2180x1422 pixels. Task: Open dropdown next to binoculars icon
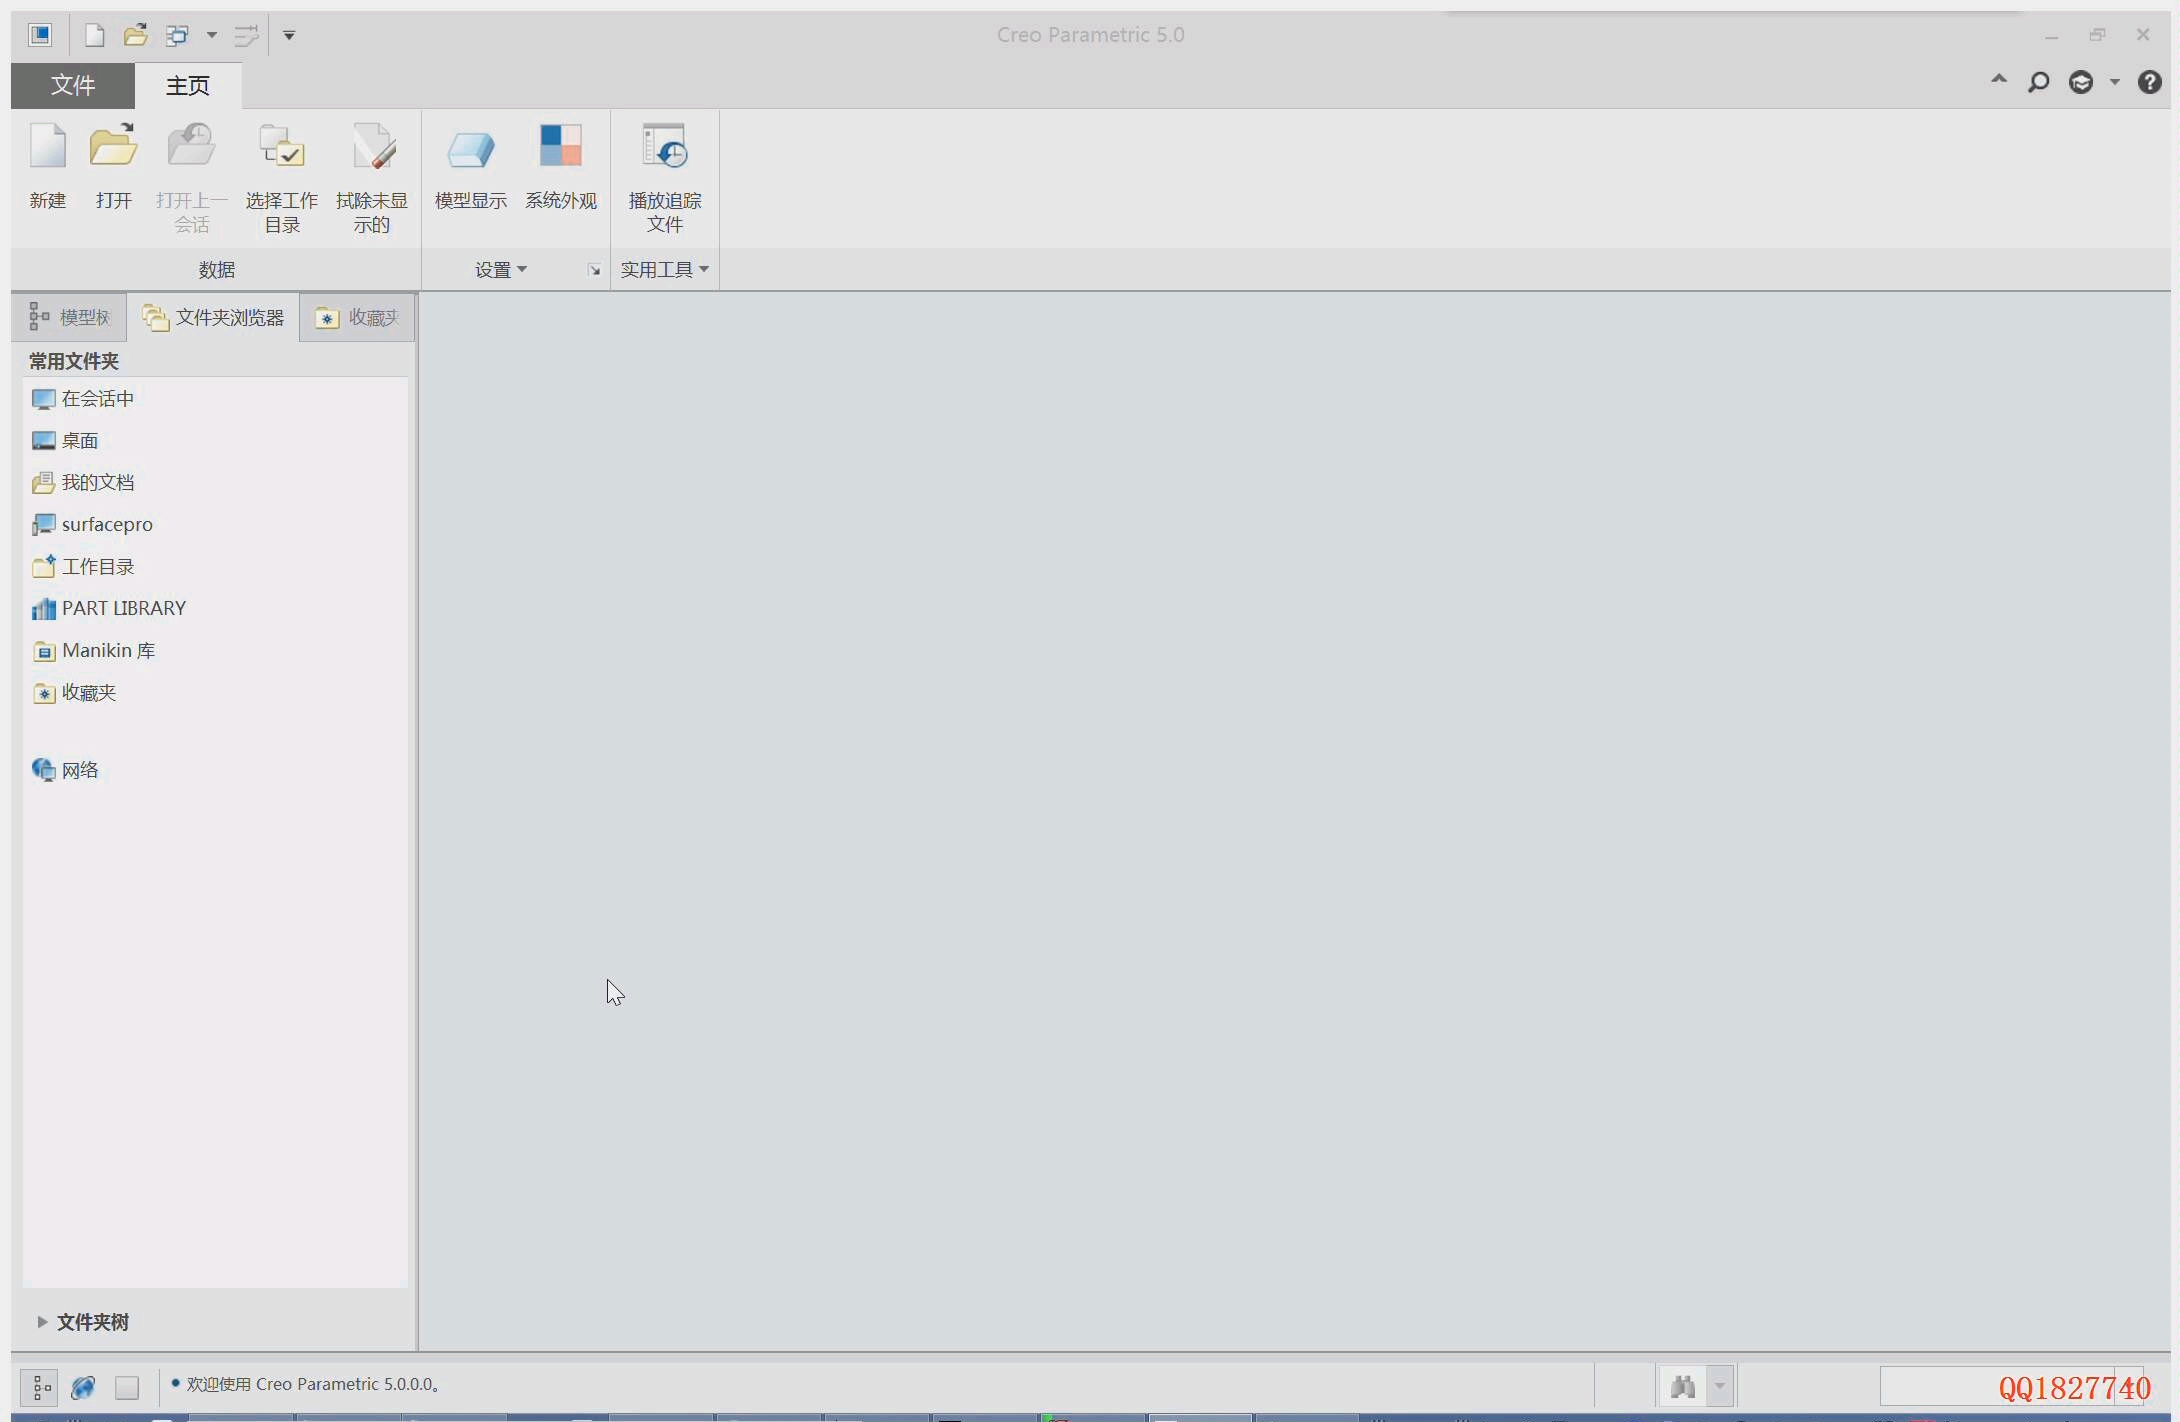[x=1720, y=1387]
